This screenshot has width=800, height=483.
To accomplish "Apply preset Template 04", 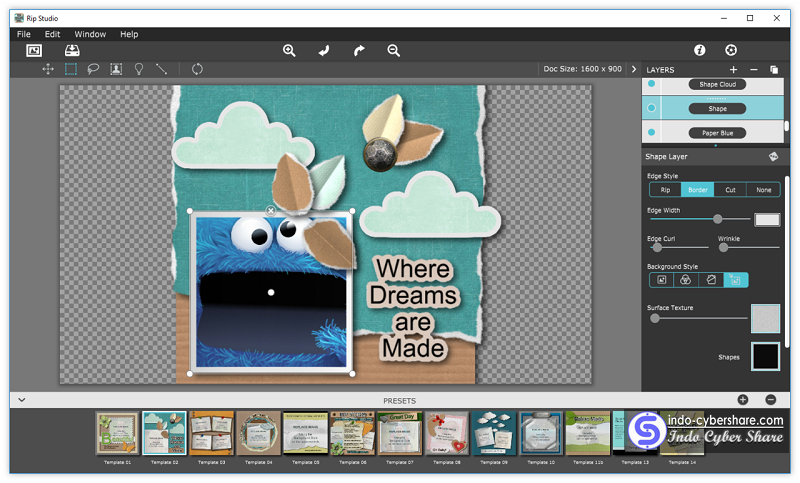I will [x=259, y=434].
